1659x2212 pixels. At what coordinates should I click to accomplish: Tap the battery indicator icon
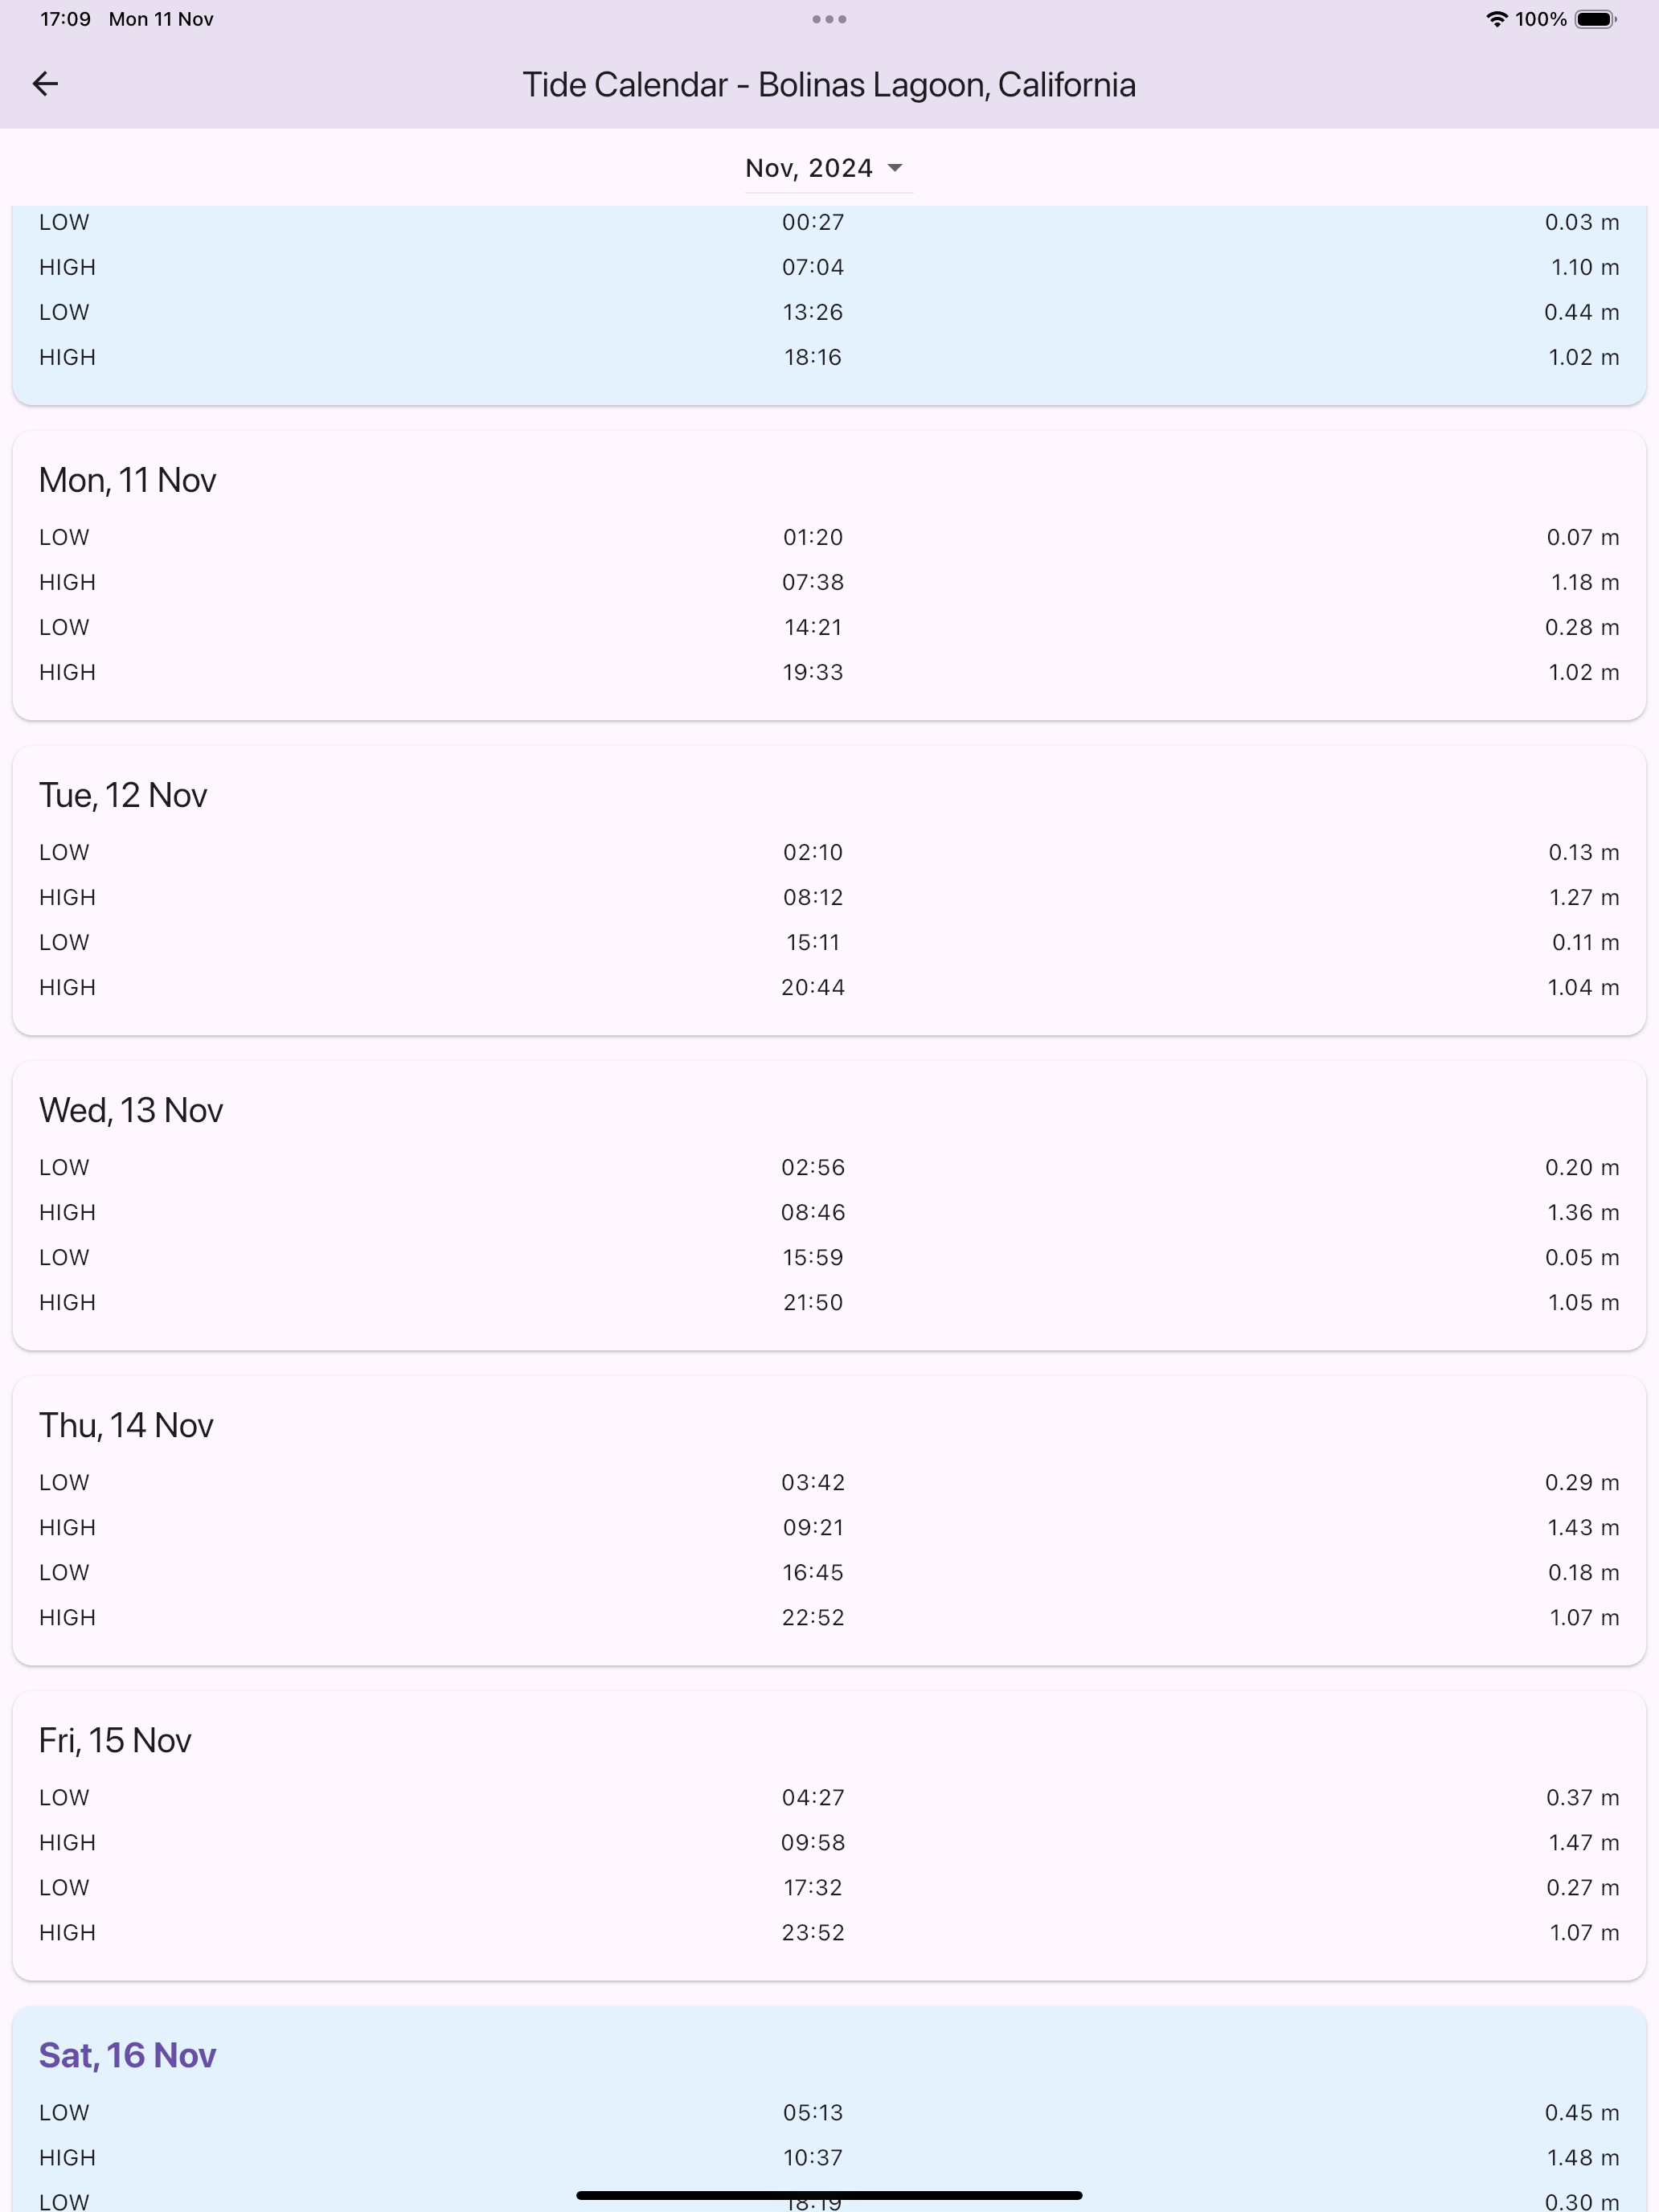[x=1596, y=19]
